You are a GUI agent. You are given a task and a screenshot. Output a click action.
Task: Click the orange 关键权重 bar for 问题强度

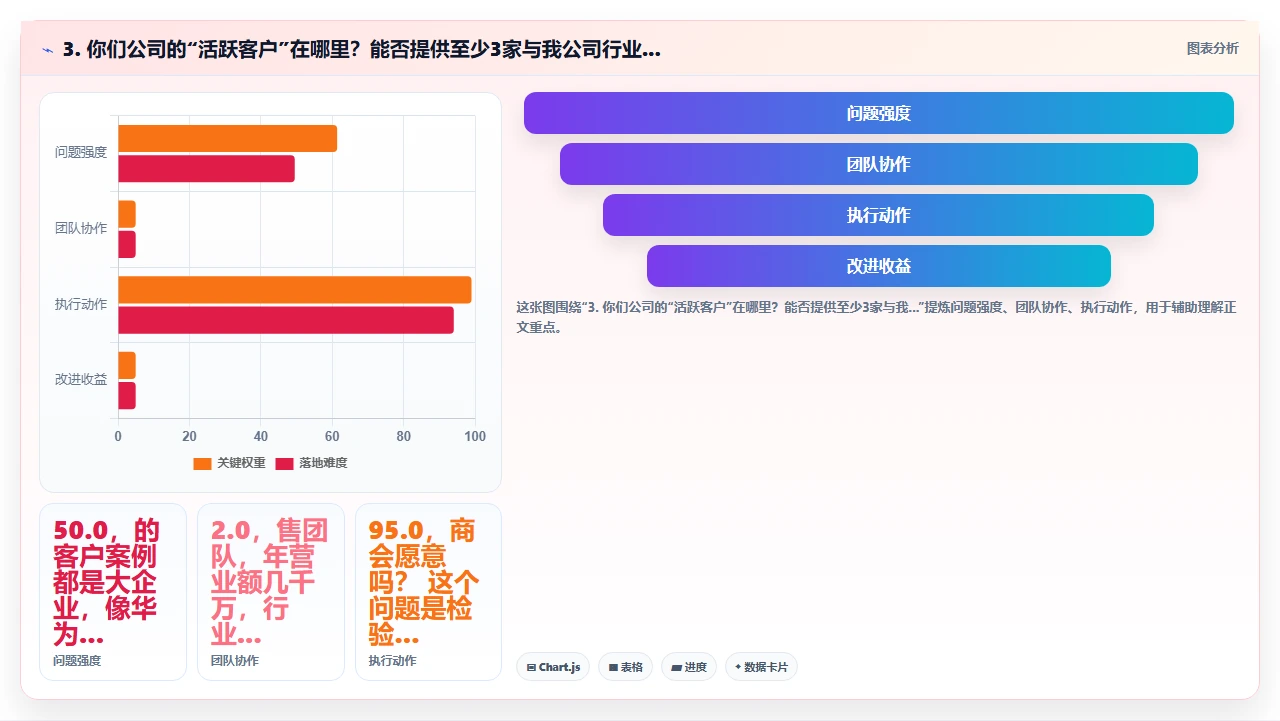click(x=227, y=139)
